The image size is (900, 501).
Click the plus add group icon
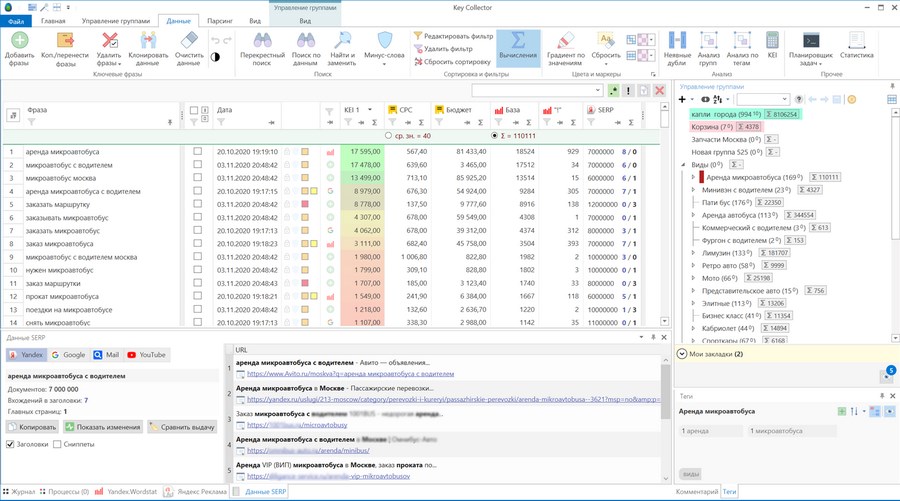point(682,99)
